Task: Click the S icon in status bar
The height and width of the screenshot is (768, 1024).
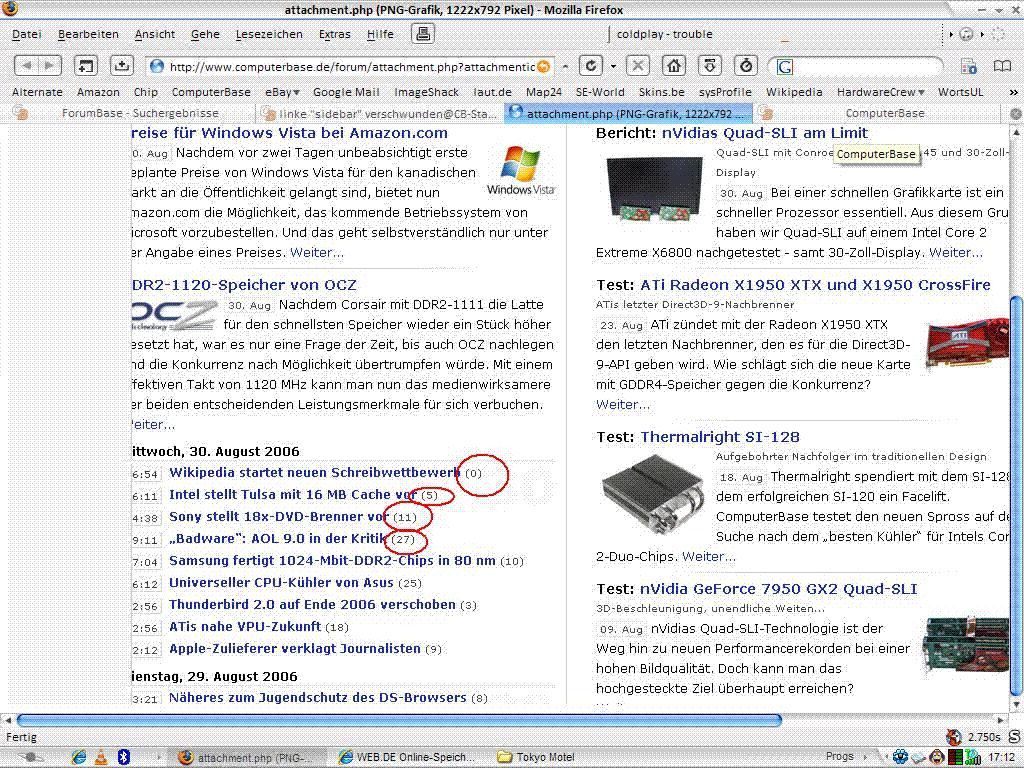Action: click(x=1014, y=737)
